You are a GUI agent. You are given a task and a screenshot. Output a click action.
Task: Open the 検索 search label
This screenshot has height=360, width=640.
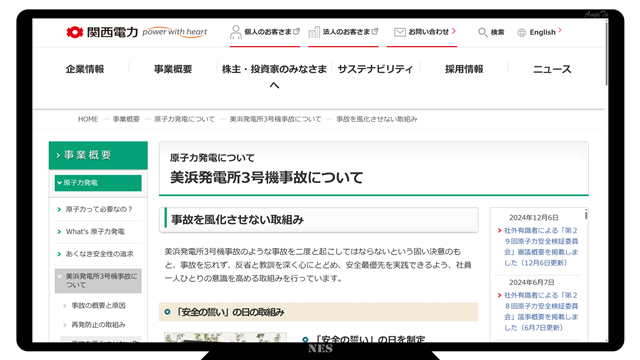(x=497, y=32)
